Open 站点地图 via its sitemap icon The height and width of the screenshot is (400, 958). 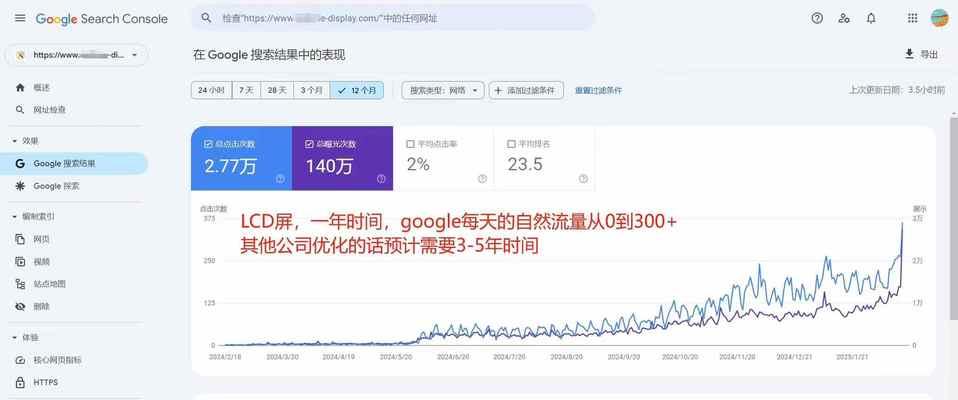(x=20, y=284)
